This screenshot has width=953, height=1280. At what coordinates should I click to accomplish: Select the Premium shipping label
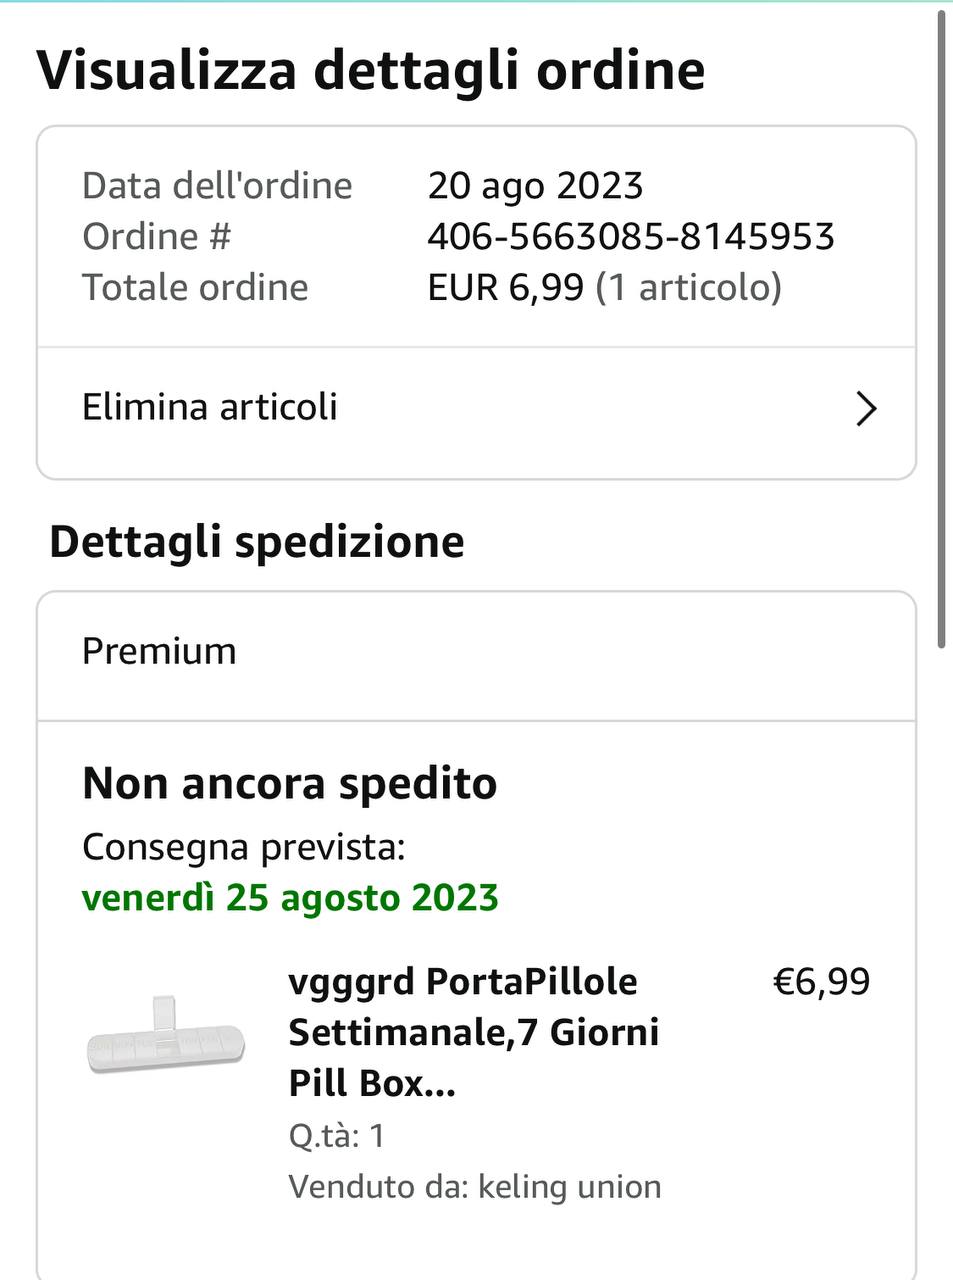tap(160, 652)
